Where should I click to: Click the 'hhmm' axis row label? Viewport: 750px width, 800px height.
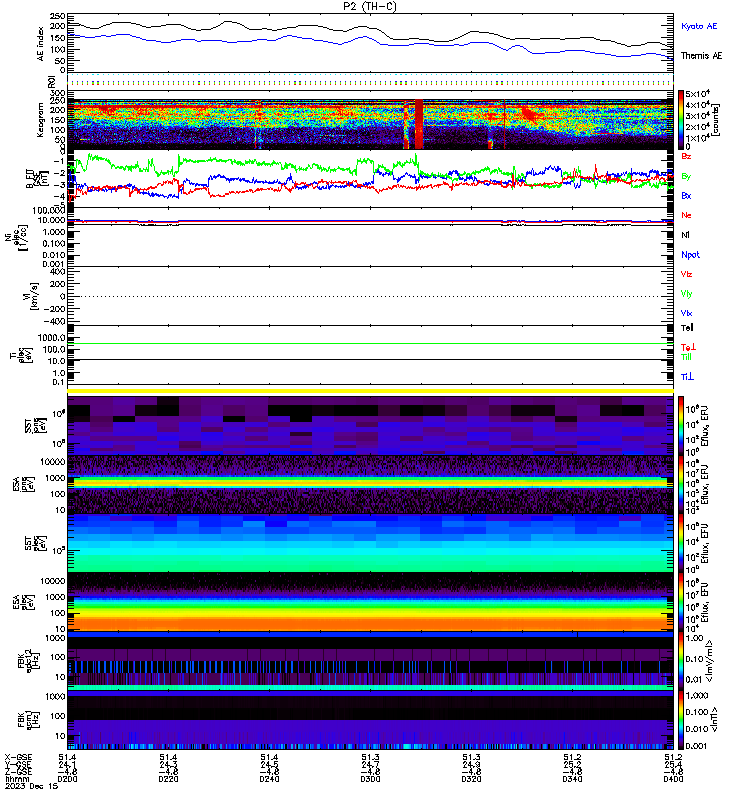point(17,779)
